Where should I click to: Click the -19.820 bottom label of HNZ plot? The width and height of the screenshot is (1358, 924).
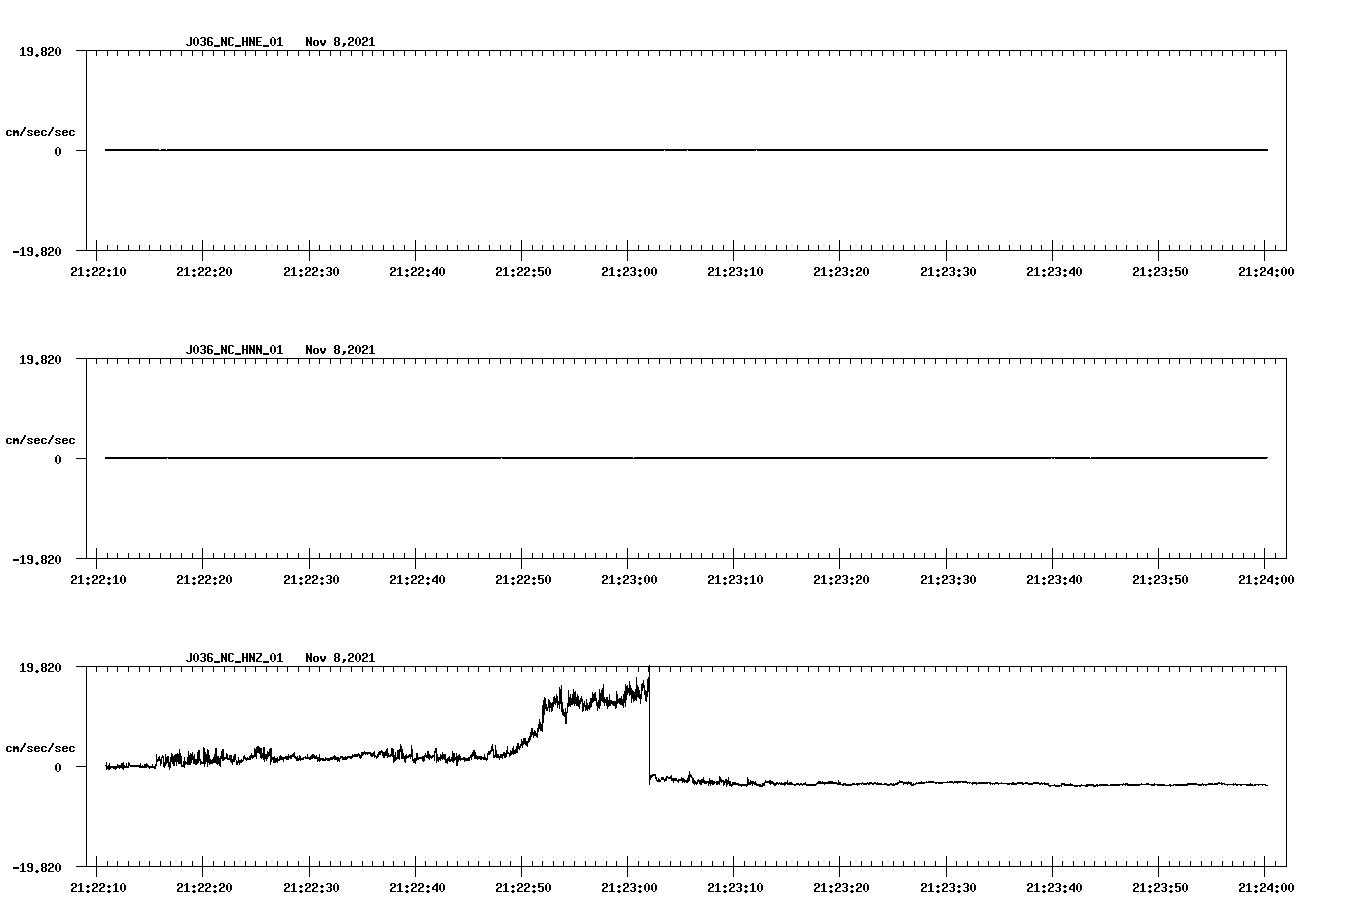[x=36, y=868]
